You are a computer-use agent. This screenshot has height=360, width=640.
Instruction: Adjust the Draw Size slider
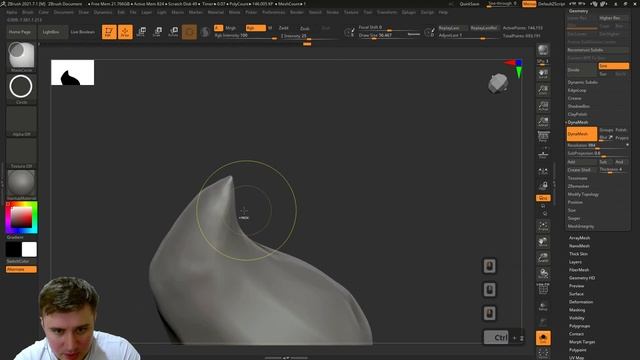pos(389,36)
